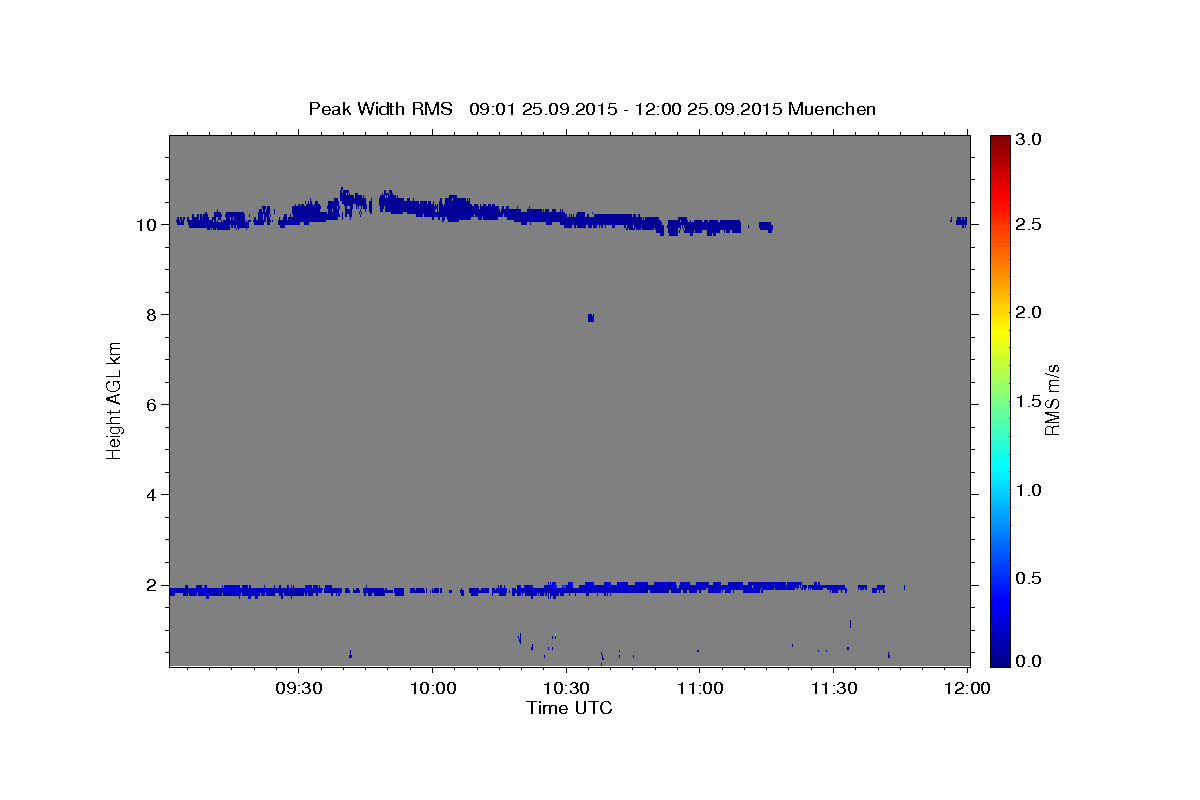Click the 09:30 time tick label

click(298, 689)
